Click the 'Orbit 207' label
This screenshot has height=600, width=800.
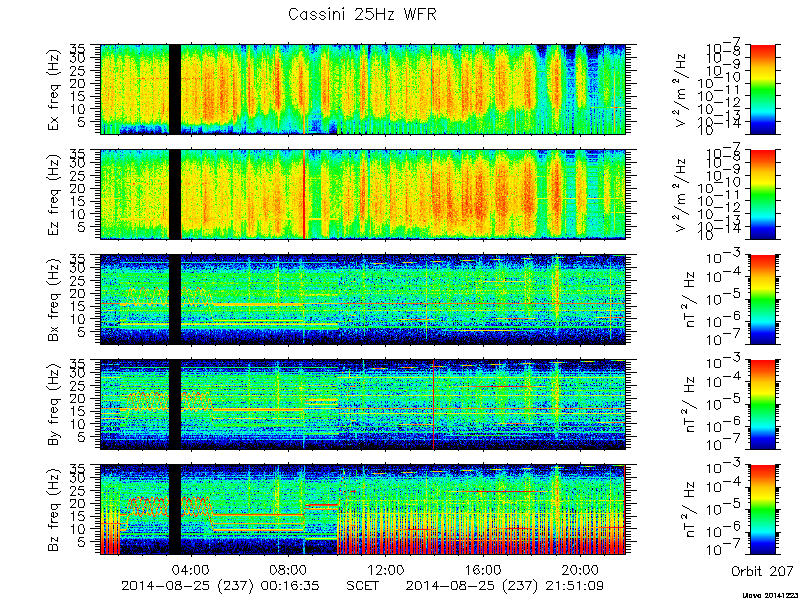click(762, 570)
